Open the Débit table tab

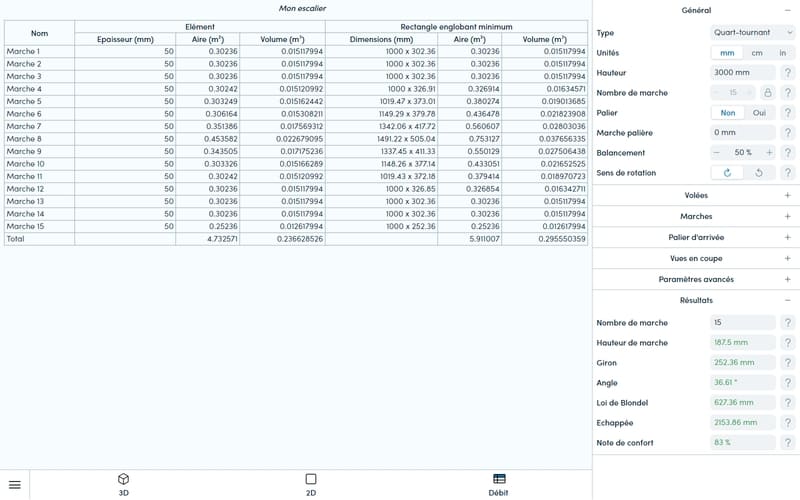pos(498,485)
